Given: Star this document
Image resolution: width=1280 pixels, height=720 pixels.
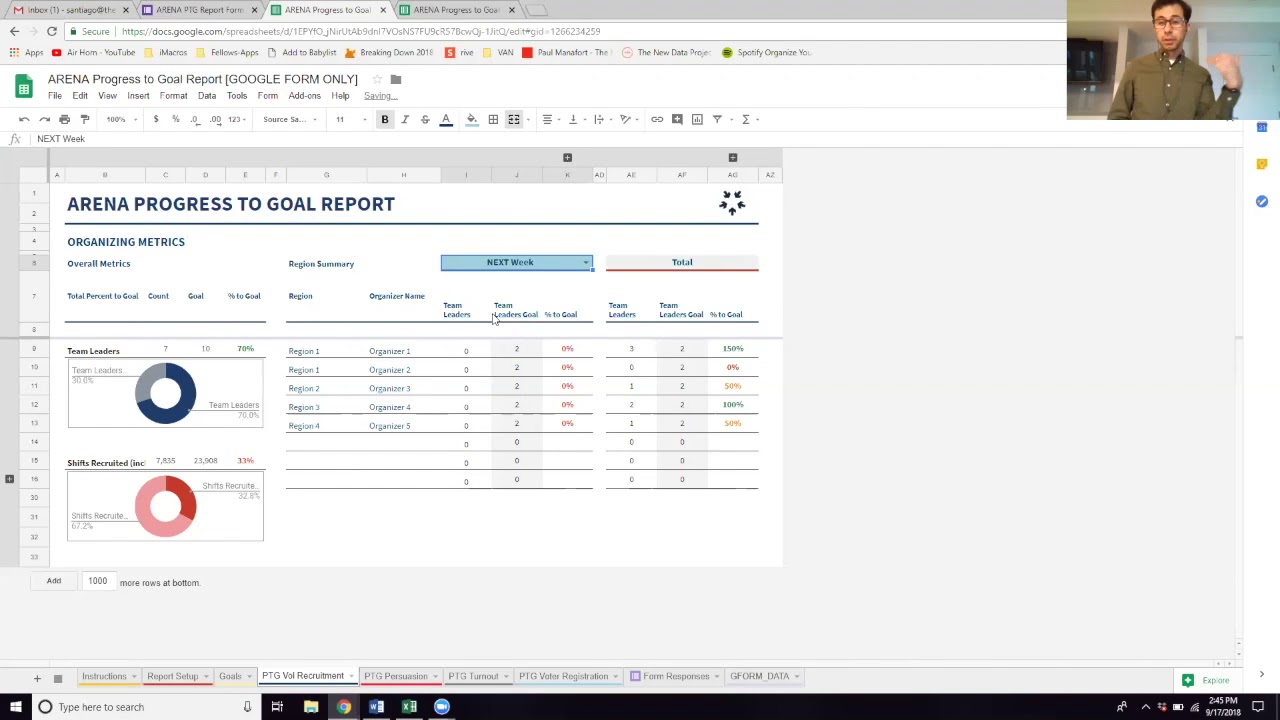Looking at the screenshot, I should click(377, 79).
